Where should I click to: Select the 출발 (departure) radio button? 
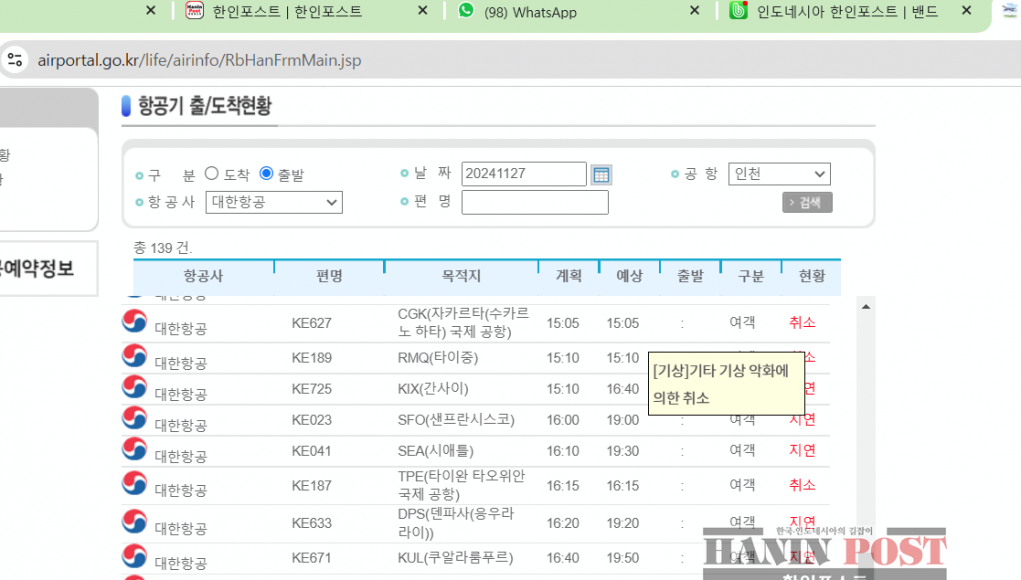266,174
